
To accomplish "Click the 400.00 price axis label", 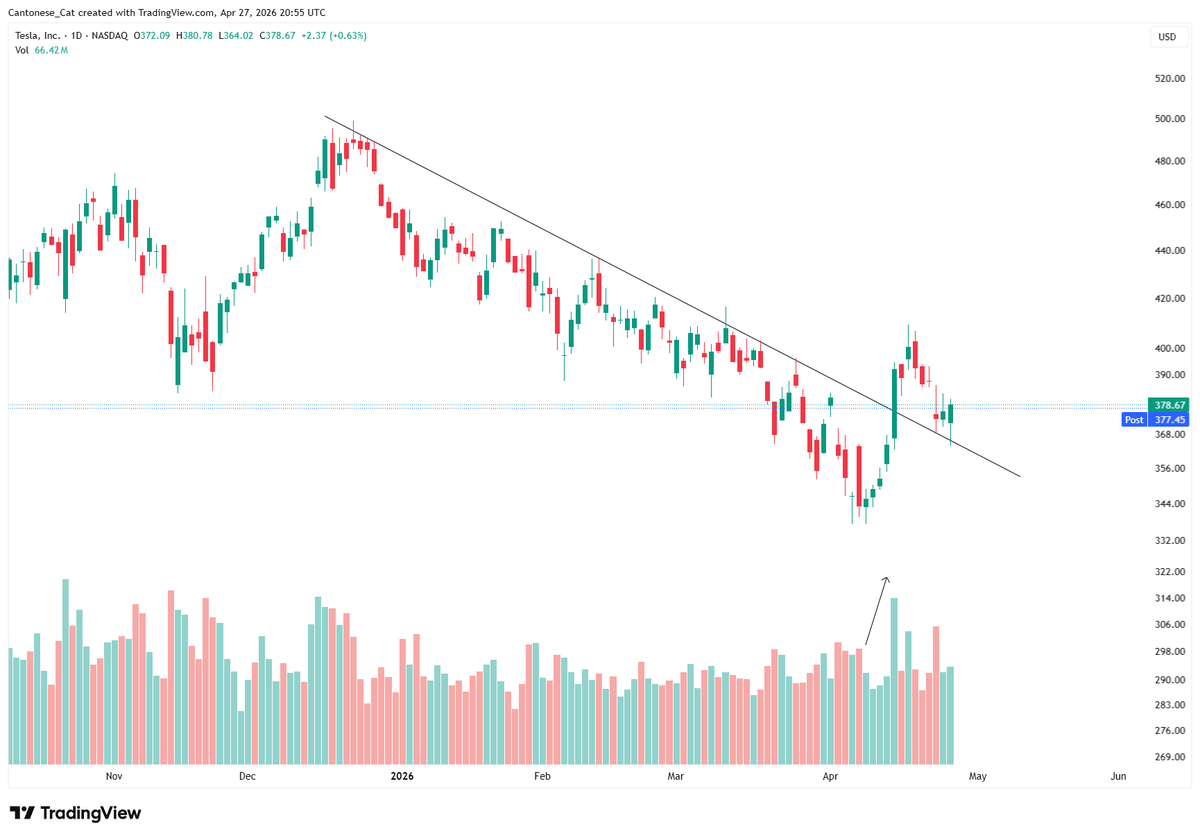I will click(x=1169, y=349).
